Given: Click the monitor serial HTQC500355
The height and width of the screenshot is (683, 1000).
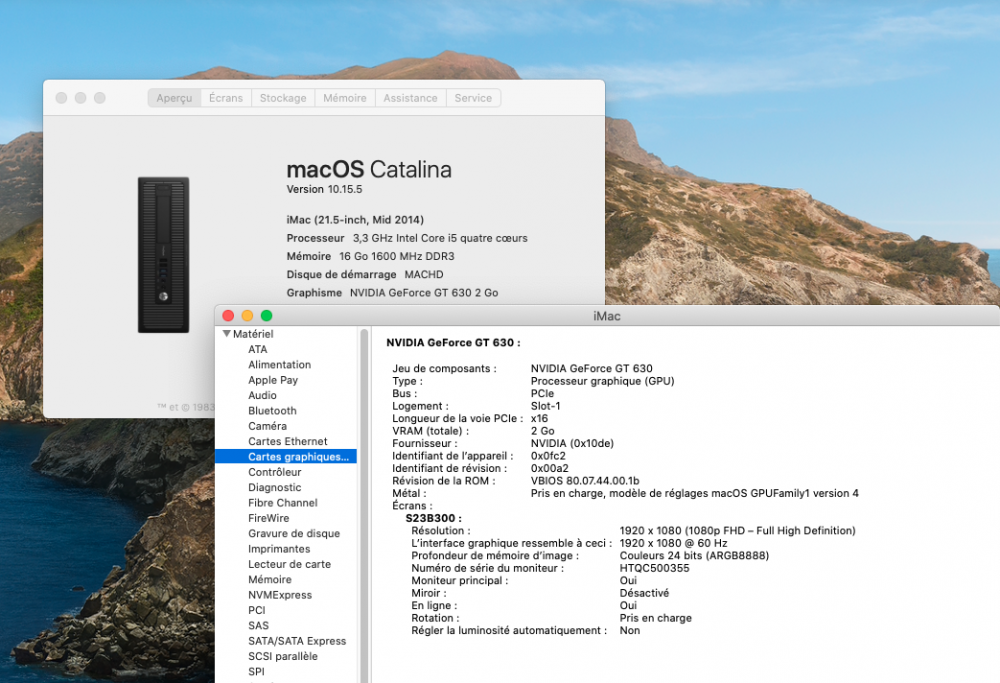Looking at the screenshot, I should (x=654, y=568).
